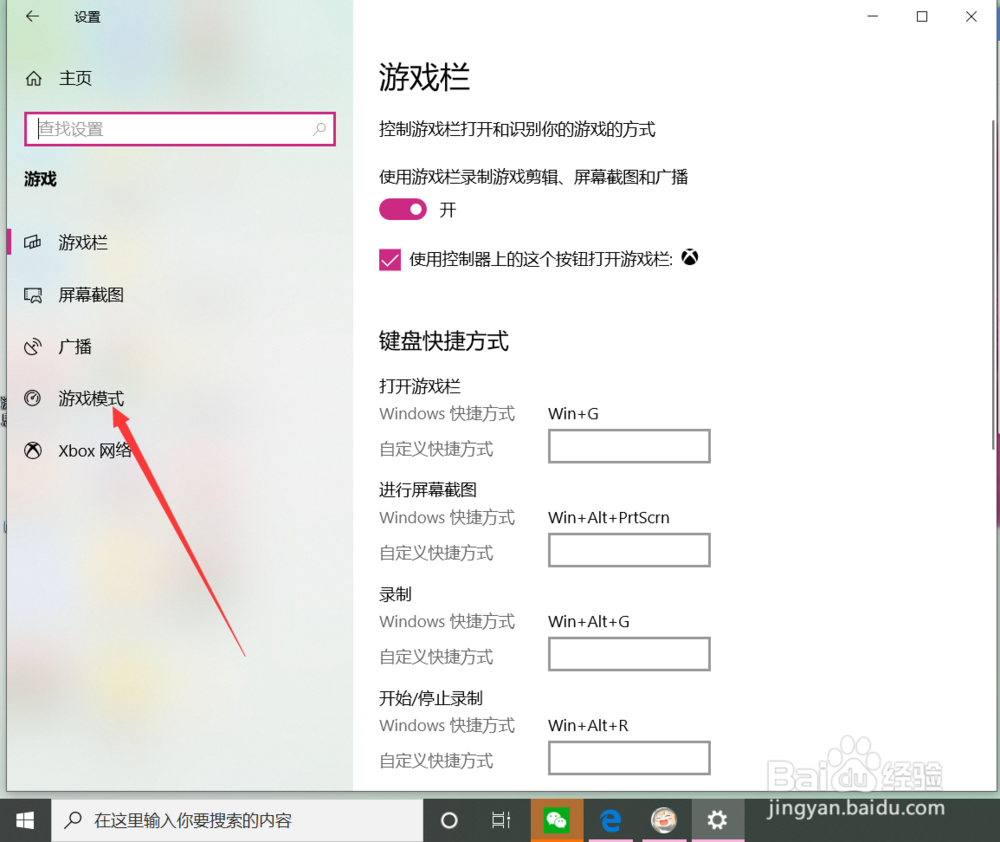This screenshot has height=842, width=1000.
Task: Open the 广播 (Broadcasting) section in sidebar
Action: [78, 346]
